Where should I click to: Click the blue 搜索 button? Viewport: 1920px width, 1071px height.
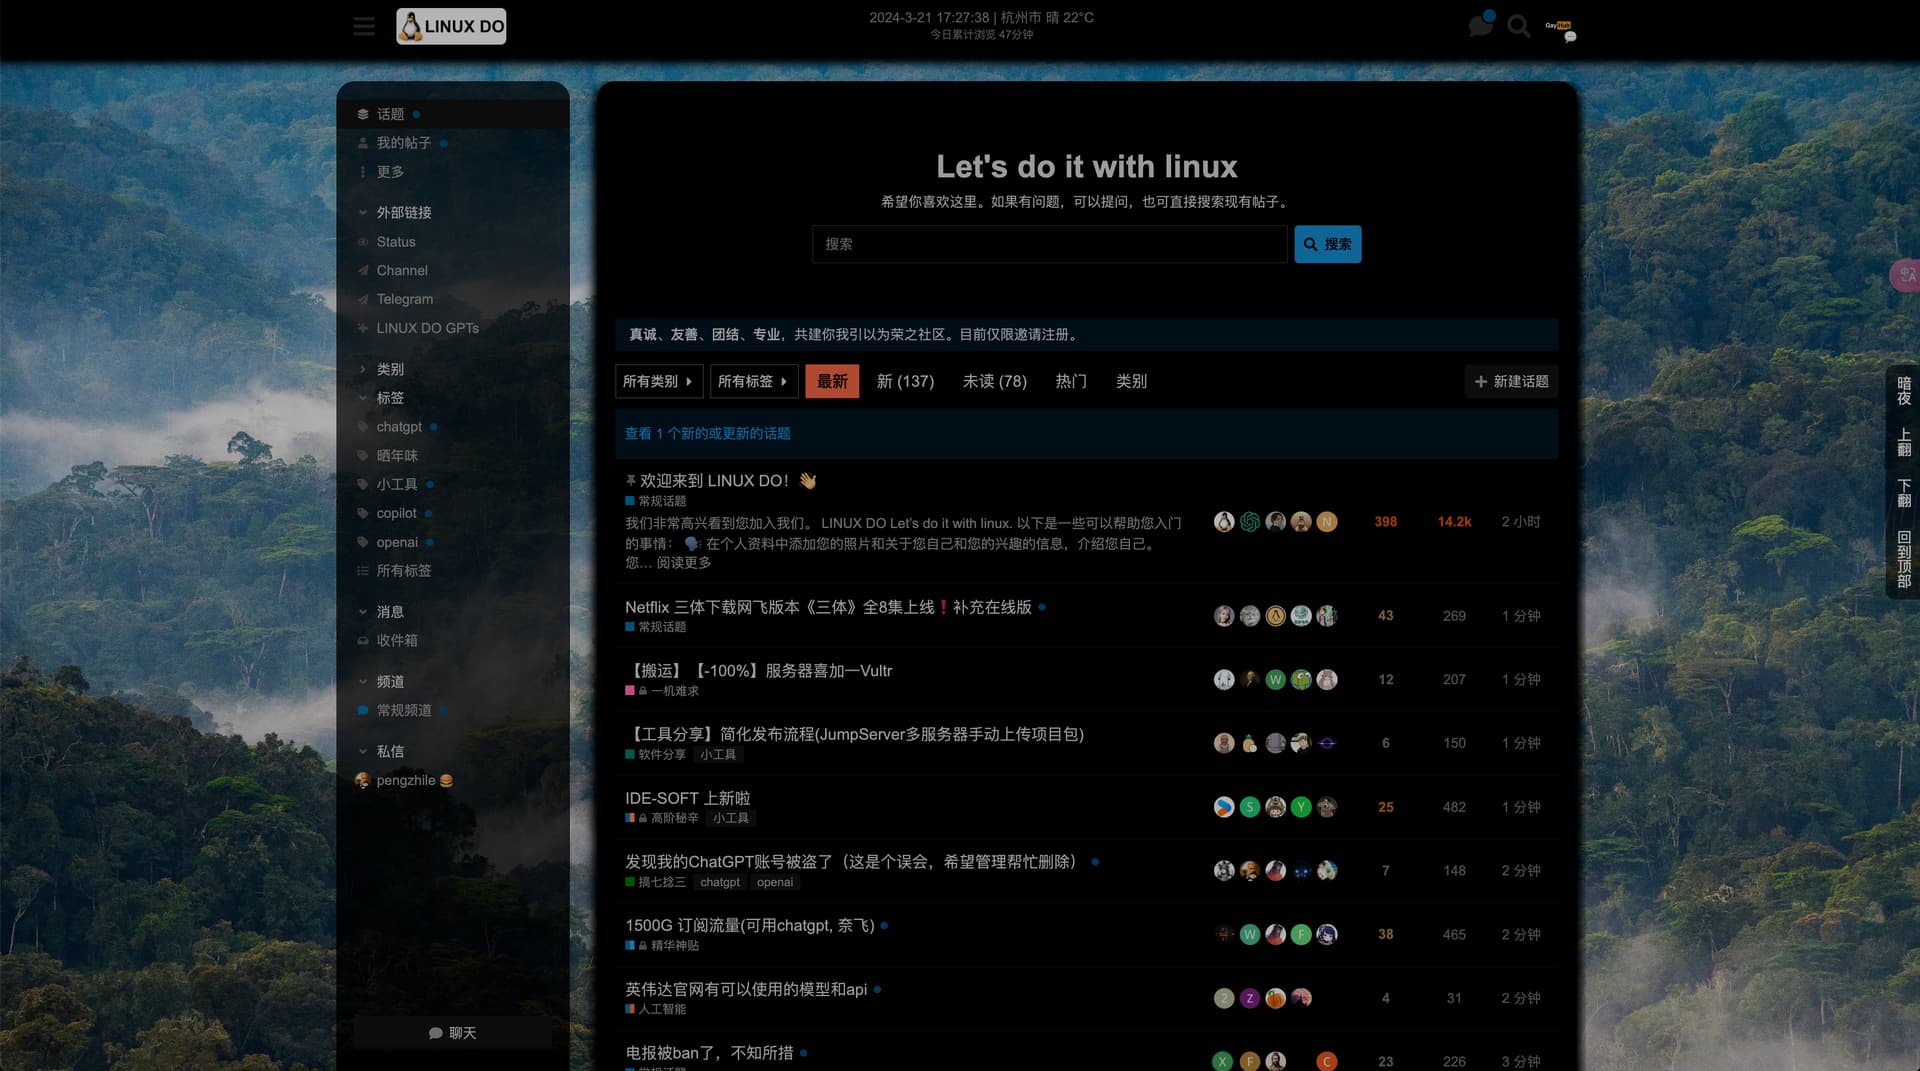1327,244
